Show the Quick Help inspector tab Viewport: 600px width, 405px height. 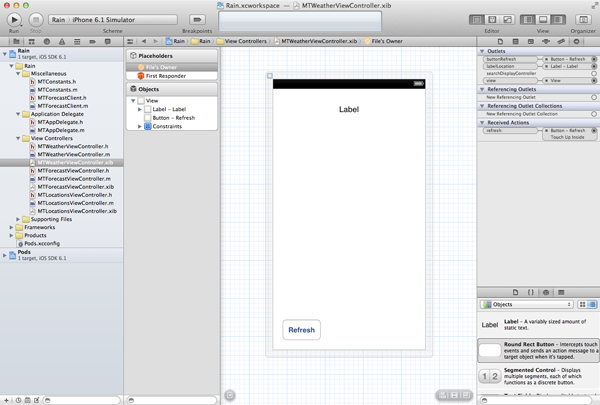pyautogui.click(x=515, y=41)
